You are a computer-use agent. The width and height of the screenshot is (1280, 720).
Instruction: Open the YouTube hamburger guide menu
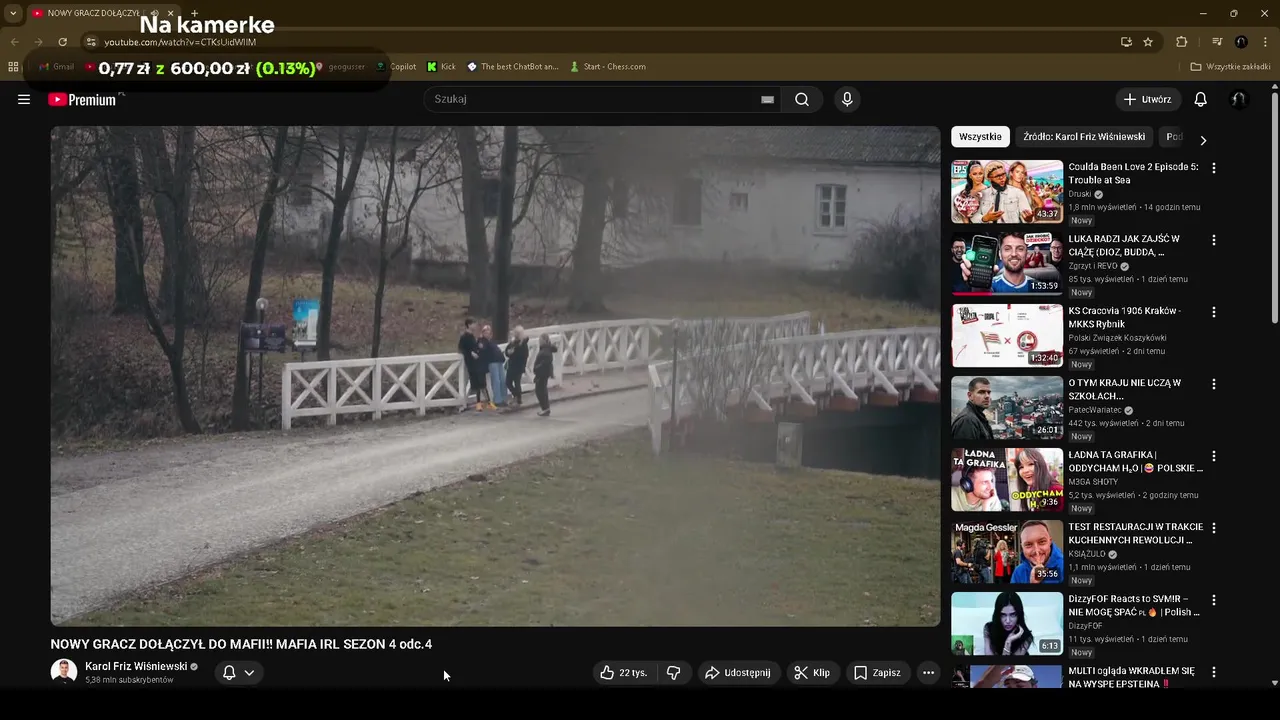pos(24,99)
